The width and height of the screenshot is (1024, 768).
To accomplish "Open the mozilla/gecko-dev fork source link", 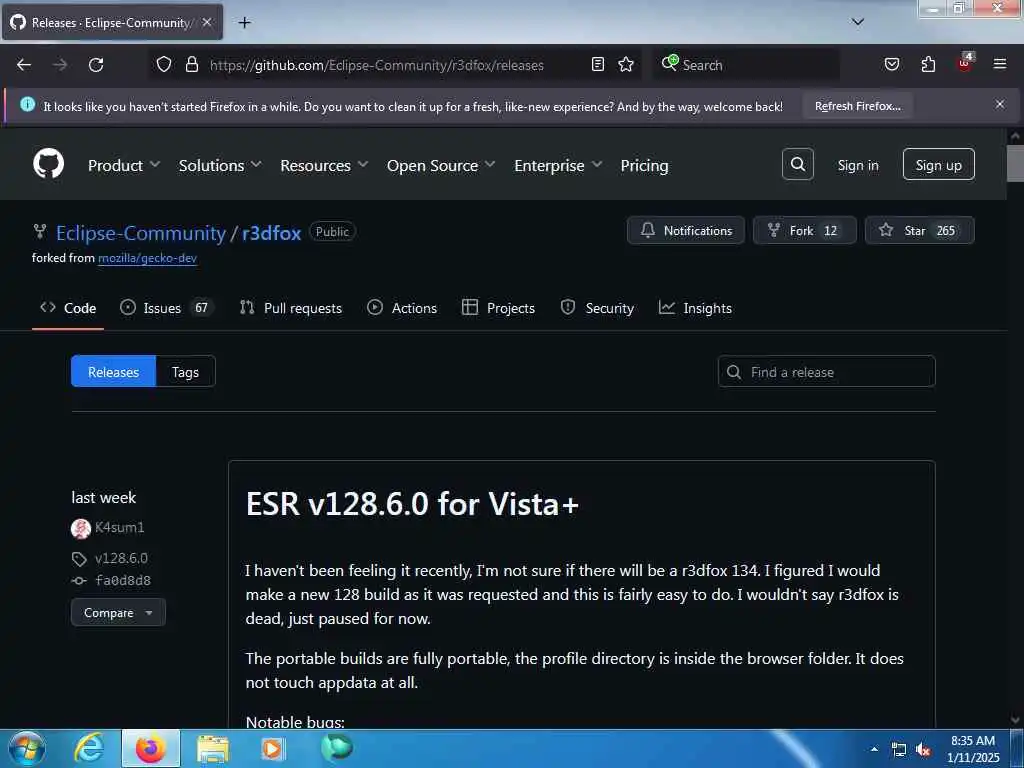I will pyautogui.click(x=148, y=258).
